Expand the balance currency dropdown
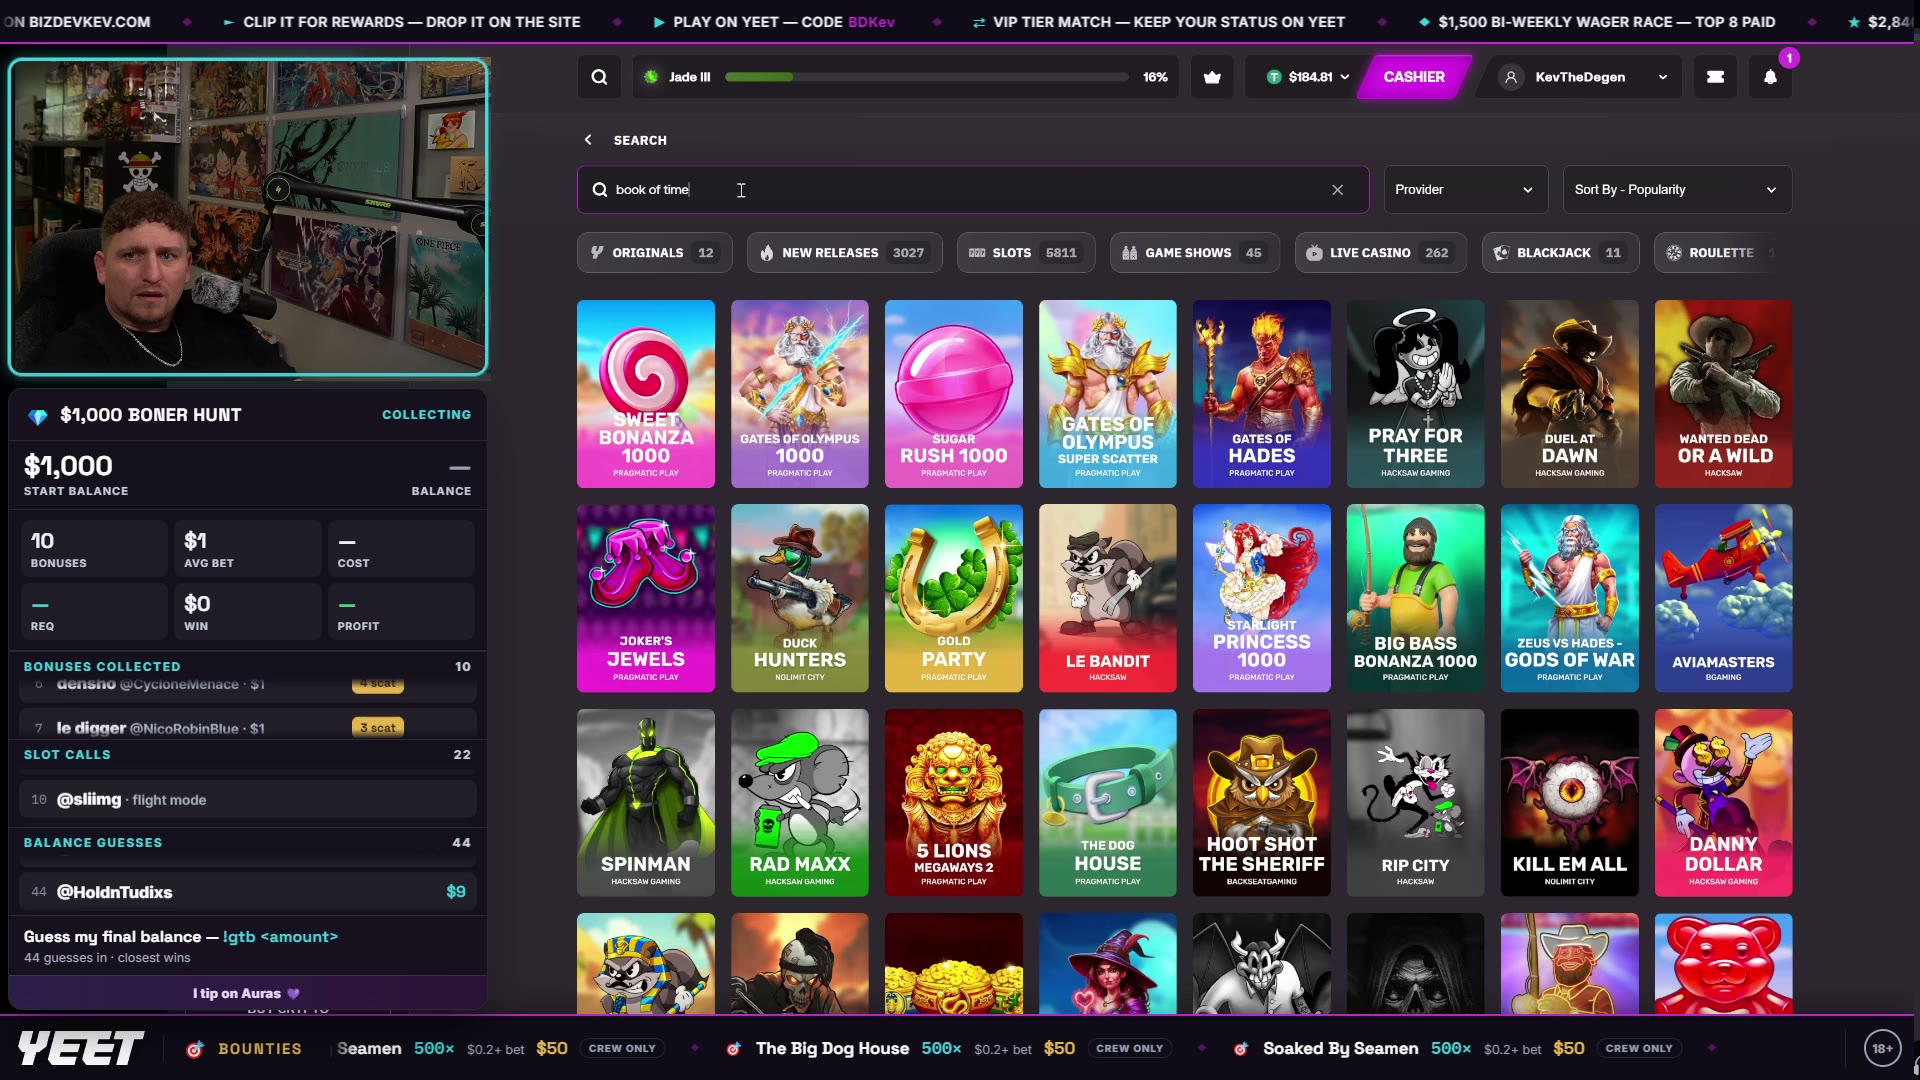1920x1080 pixels. (x=1345, y=77)
